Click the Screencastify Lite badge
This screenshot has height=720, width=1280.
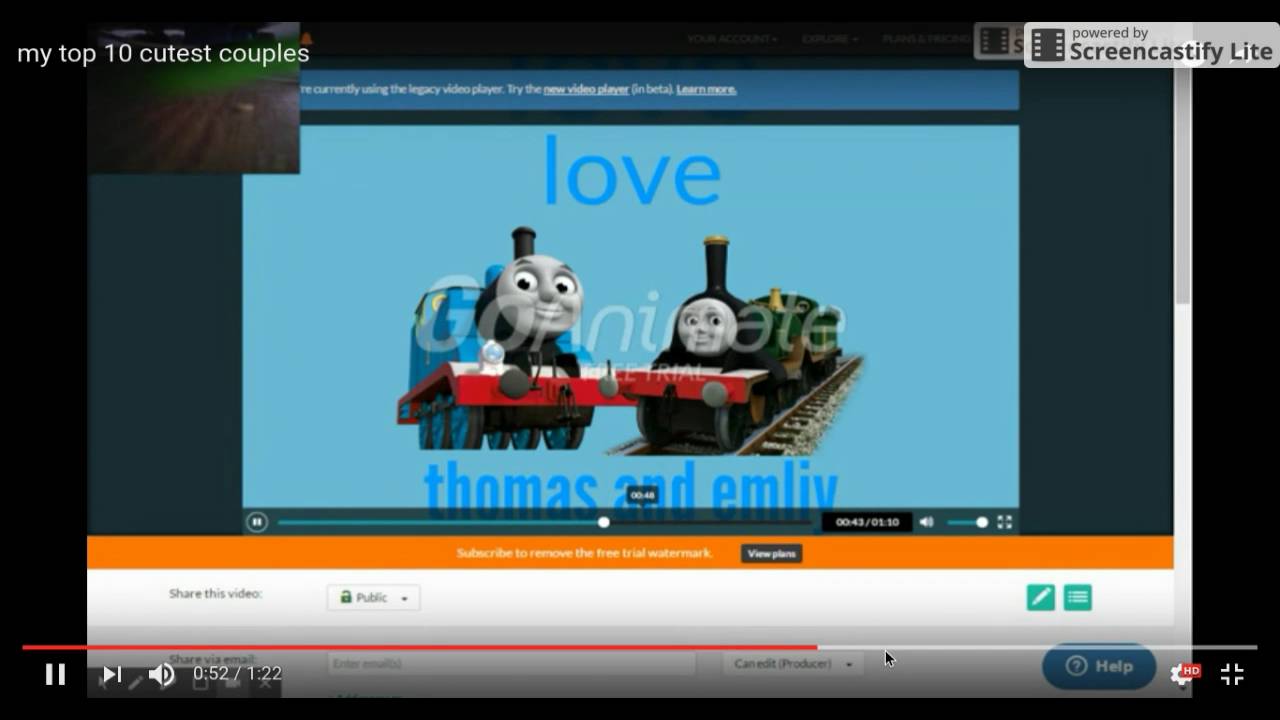pos(1151,45)
